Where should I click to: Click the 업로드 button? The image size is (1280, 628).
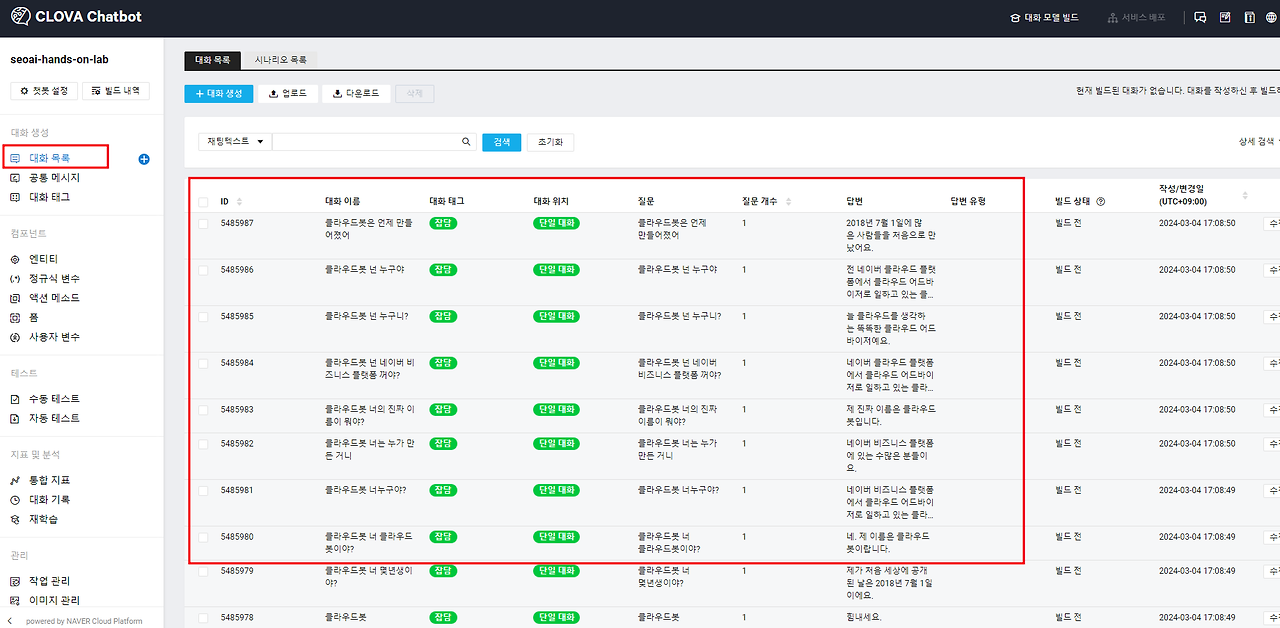[x=288, y=93]
